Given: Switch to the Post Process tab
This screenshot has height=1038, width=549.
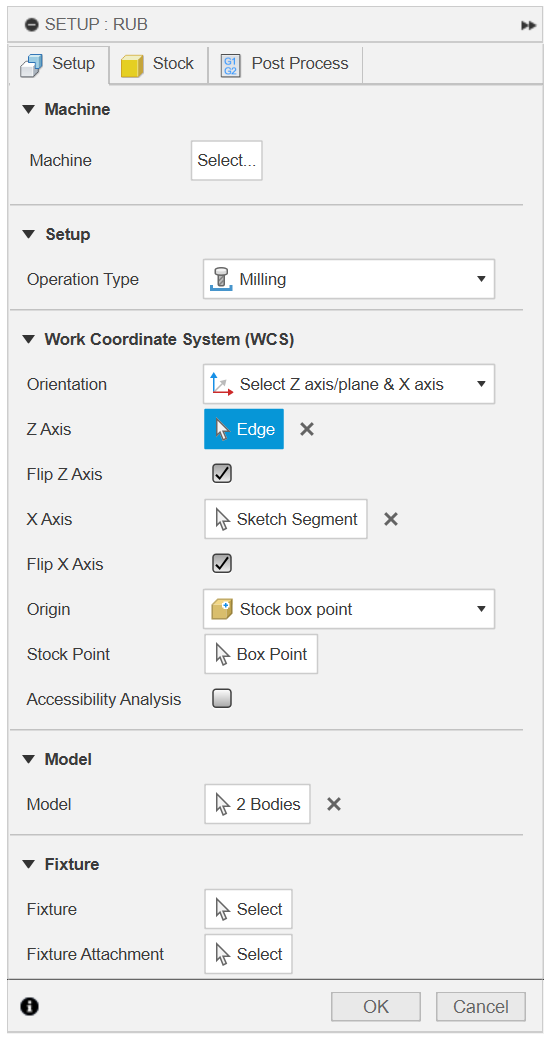Looking at the screenshot, I should (x=285, y=64).
